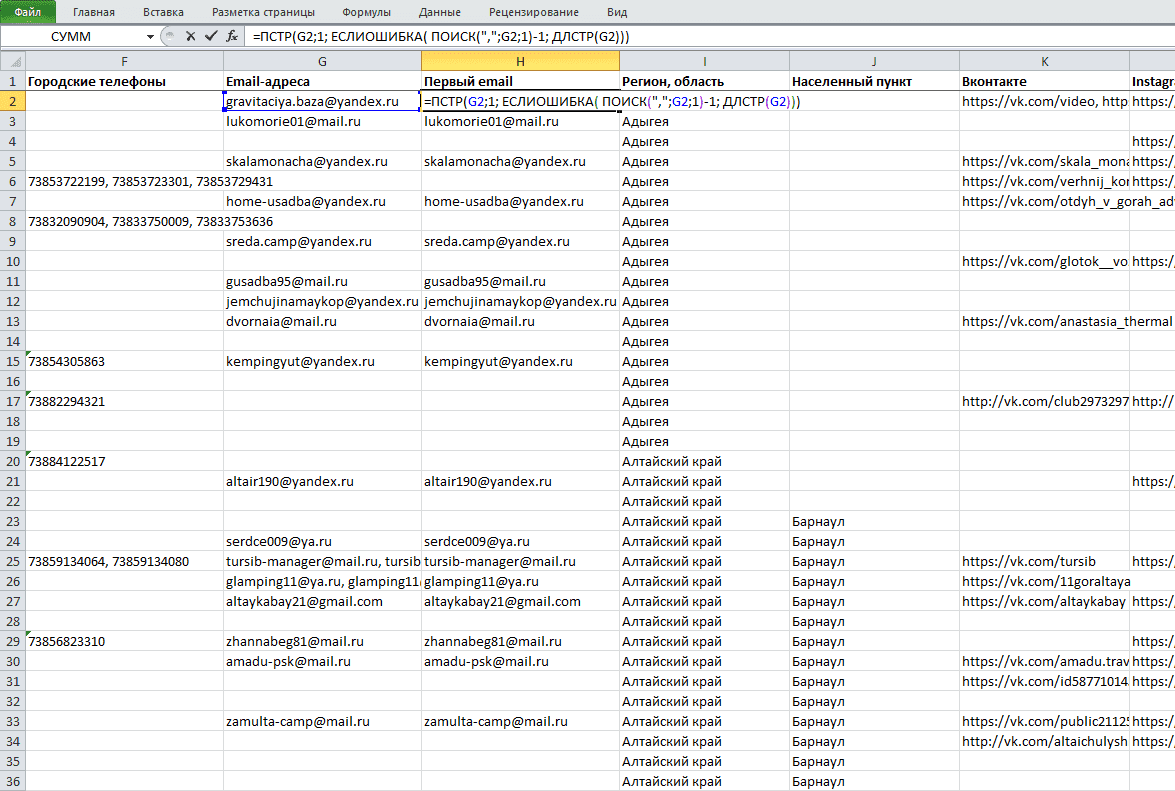The height and width of the screenshot is (791, 1175).
Task: Select zamulta-camp@mail.ru in column H
Action: click(x=520, y=721)
